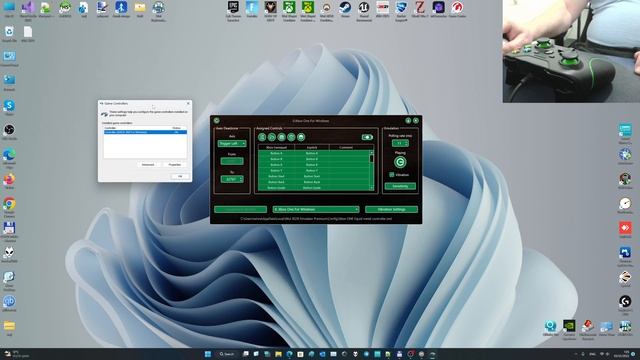This screenshot has width=640, height=360.
Task: Select the Button Start row in gamepad column
Action: point(276,176)
